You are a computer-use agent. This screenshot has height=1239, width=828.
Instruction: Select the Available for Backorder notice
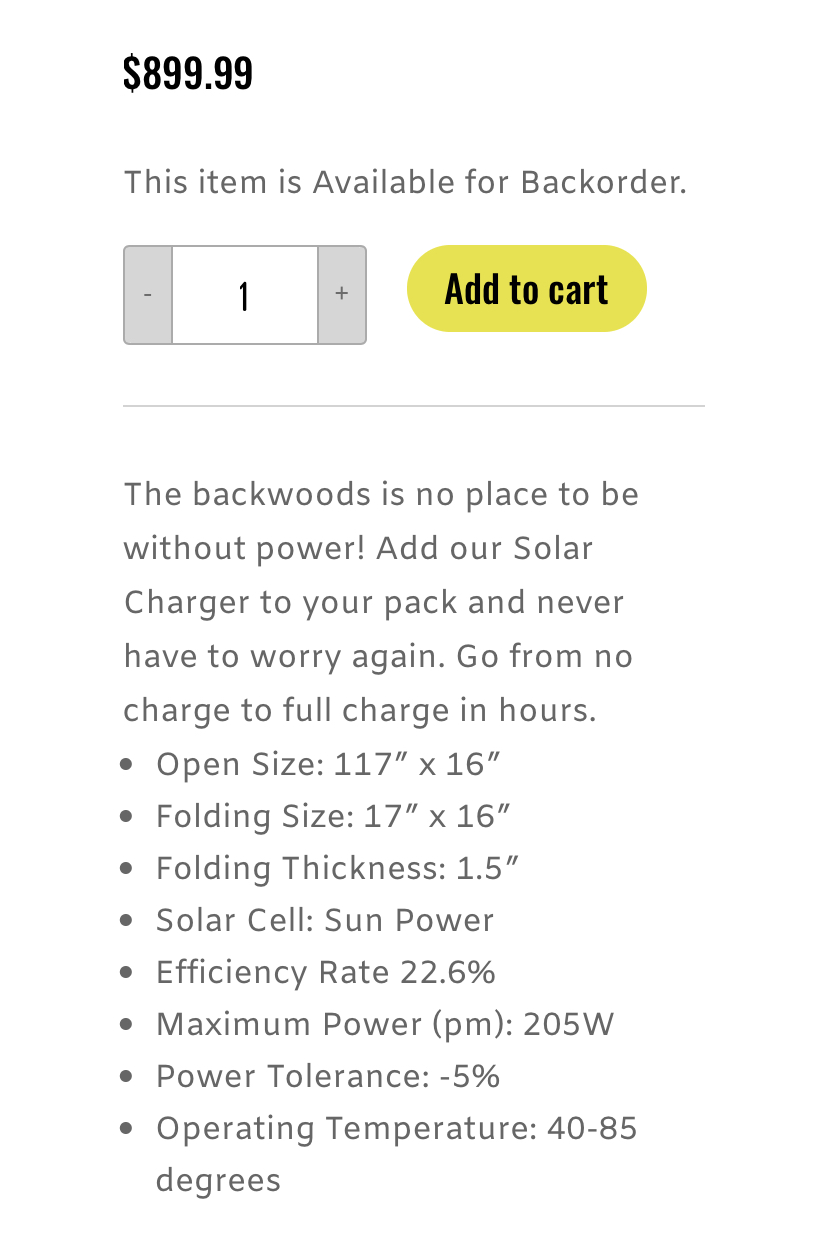(x=405, y=183)
